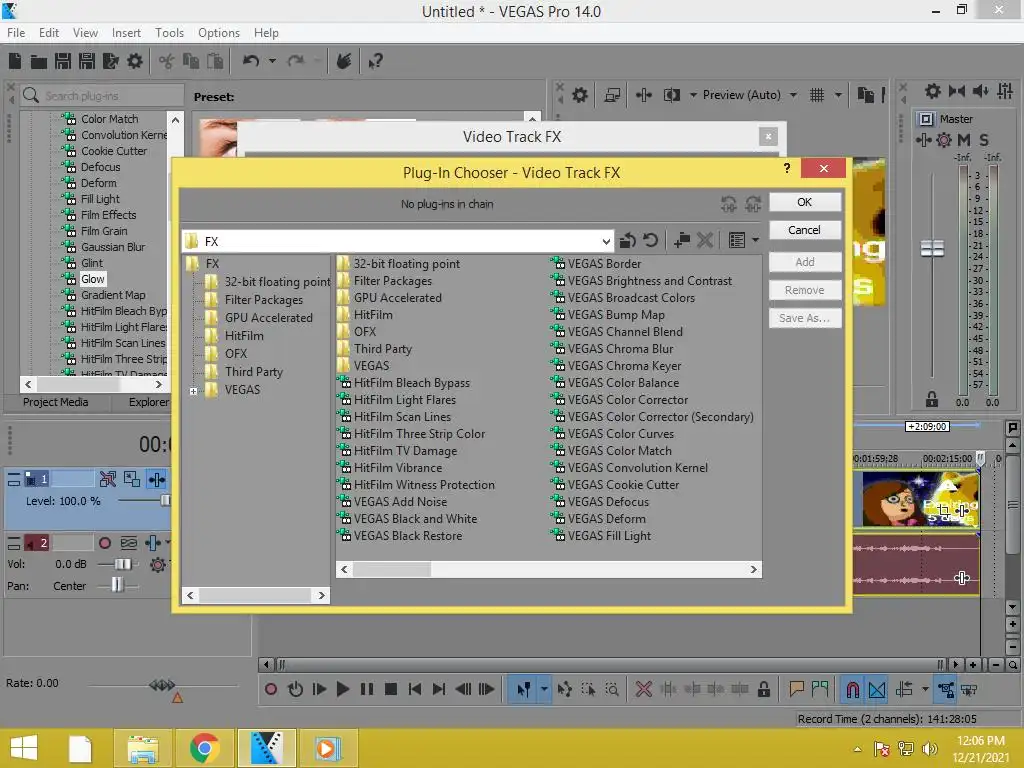Screen dimensions: 1024x768
Task: Click the red Delete X in edit toolbar
Action: [643, 689]
